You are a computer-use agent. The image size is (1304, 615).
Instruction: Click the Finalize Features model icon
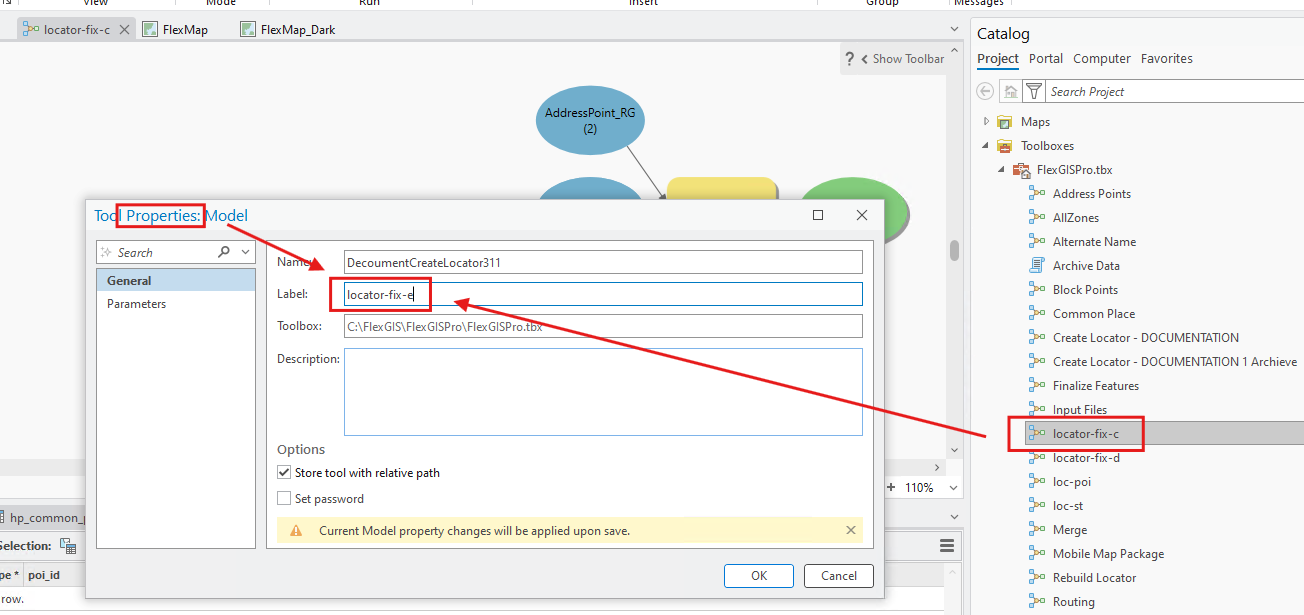[1036, 385]
